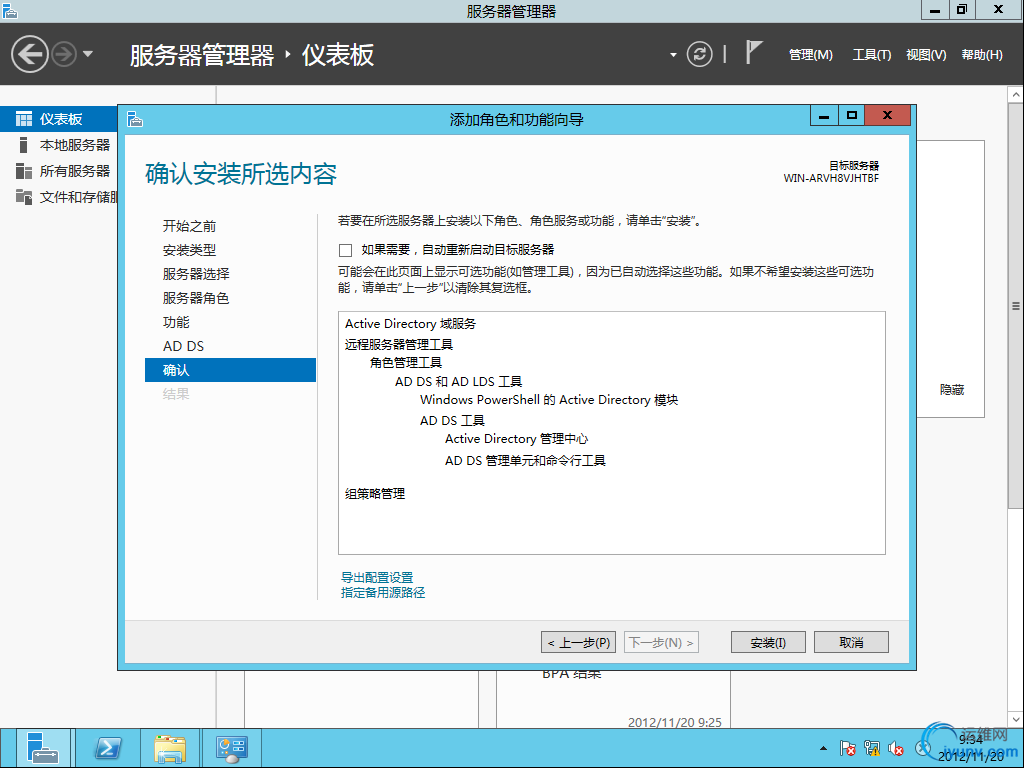Viewport: 1024px width, 768px height.
Task: Click the refresh icon in Server Manager
Action: point(699,54)
